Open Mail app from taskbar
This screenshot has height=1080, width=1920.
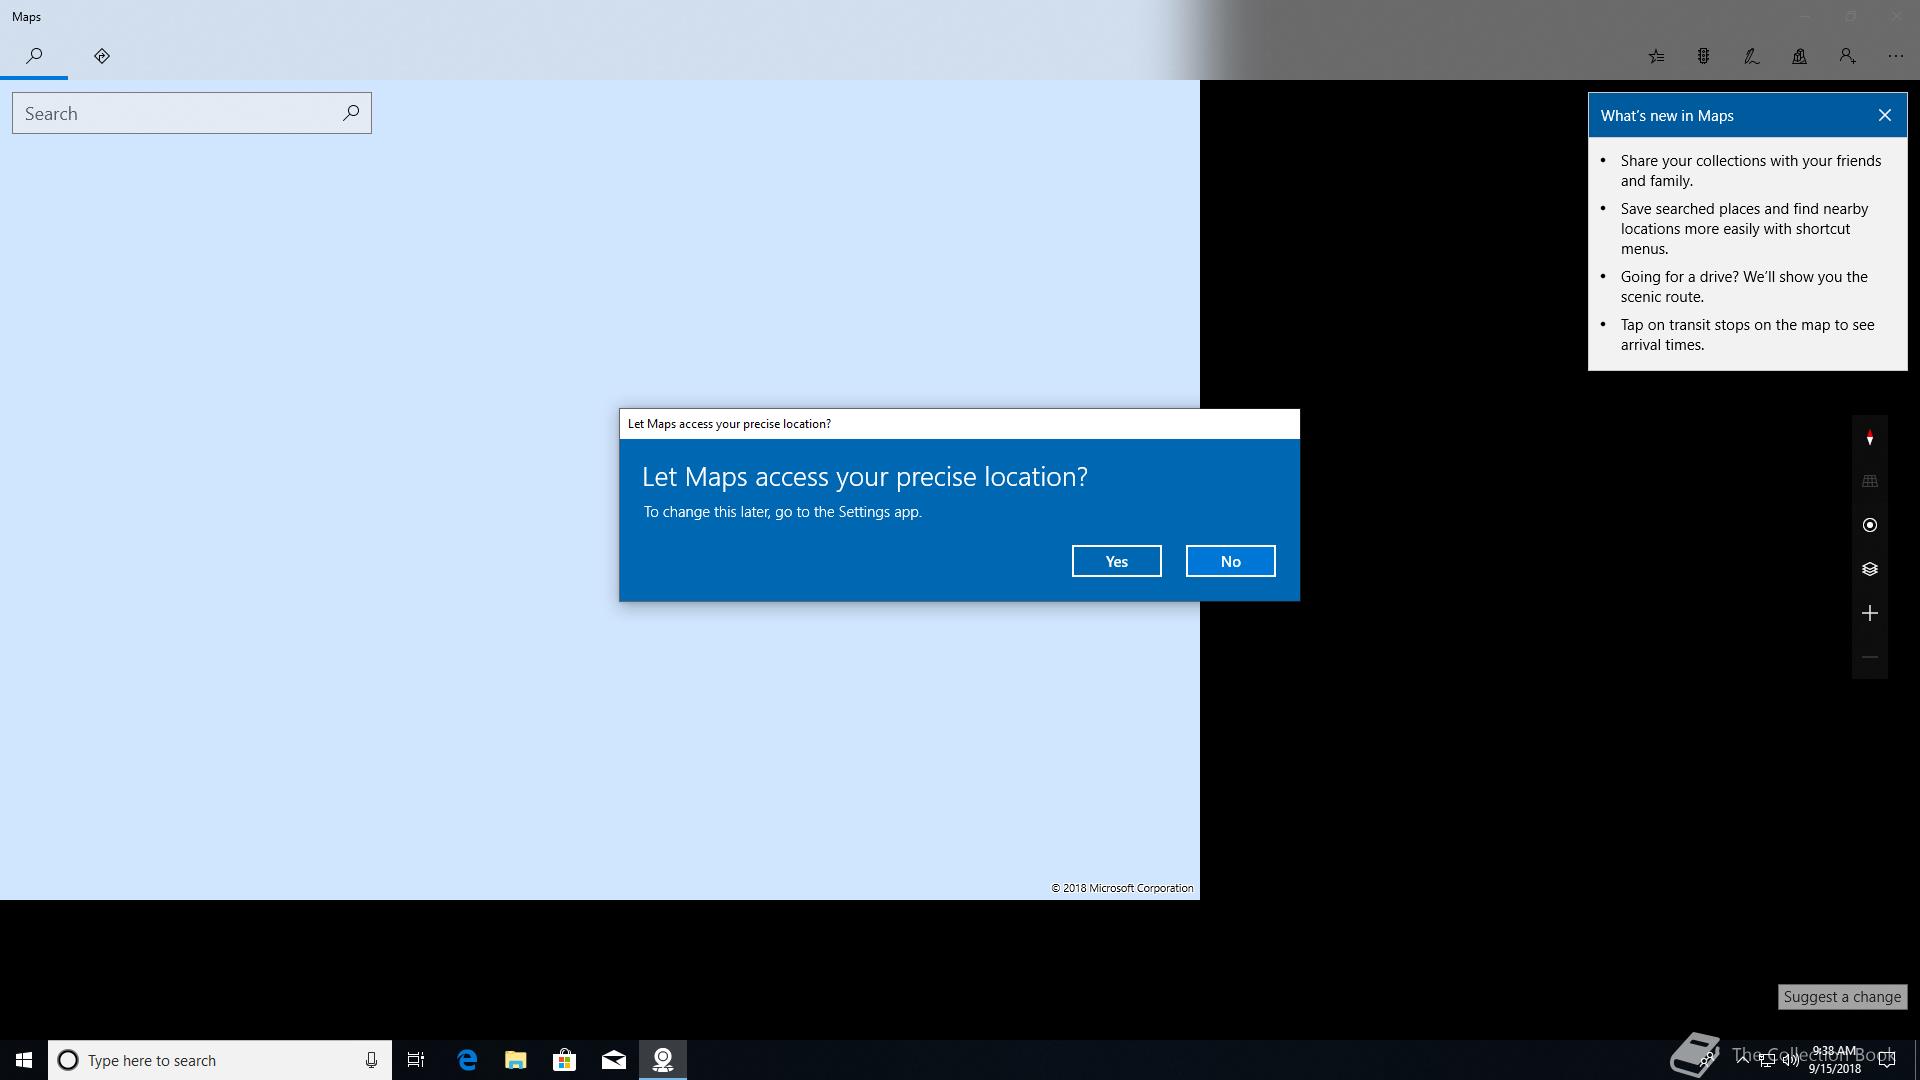(614, 1060)
